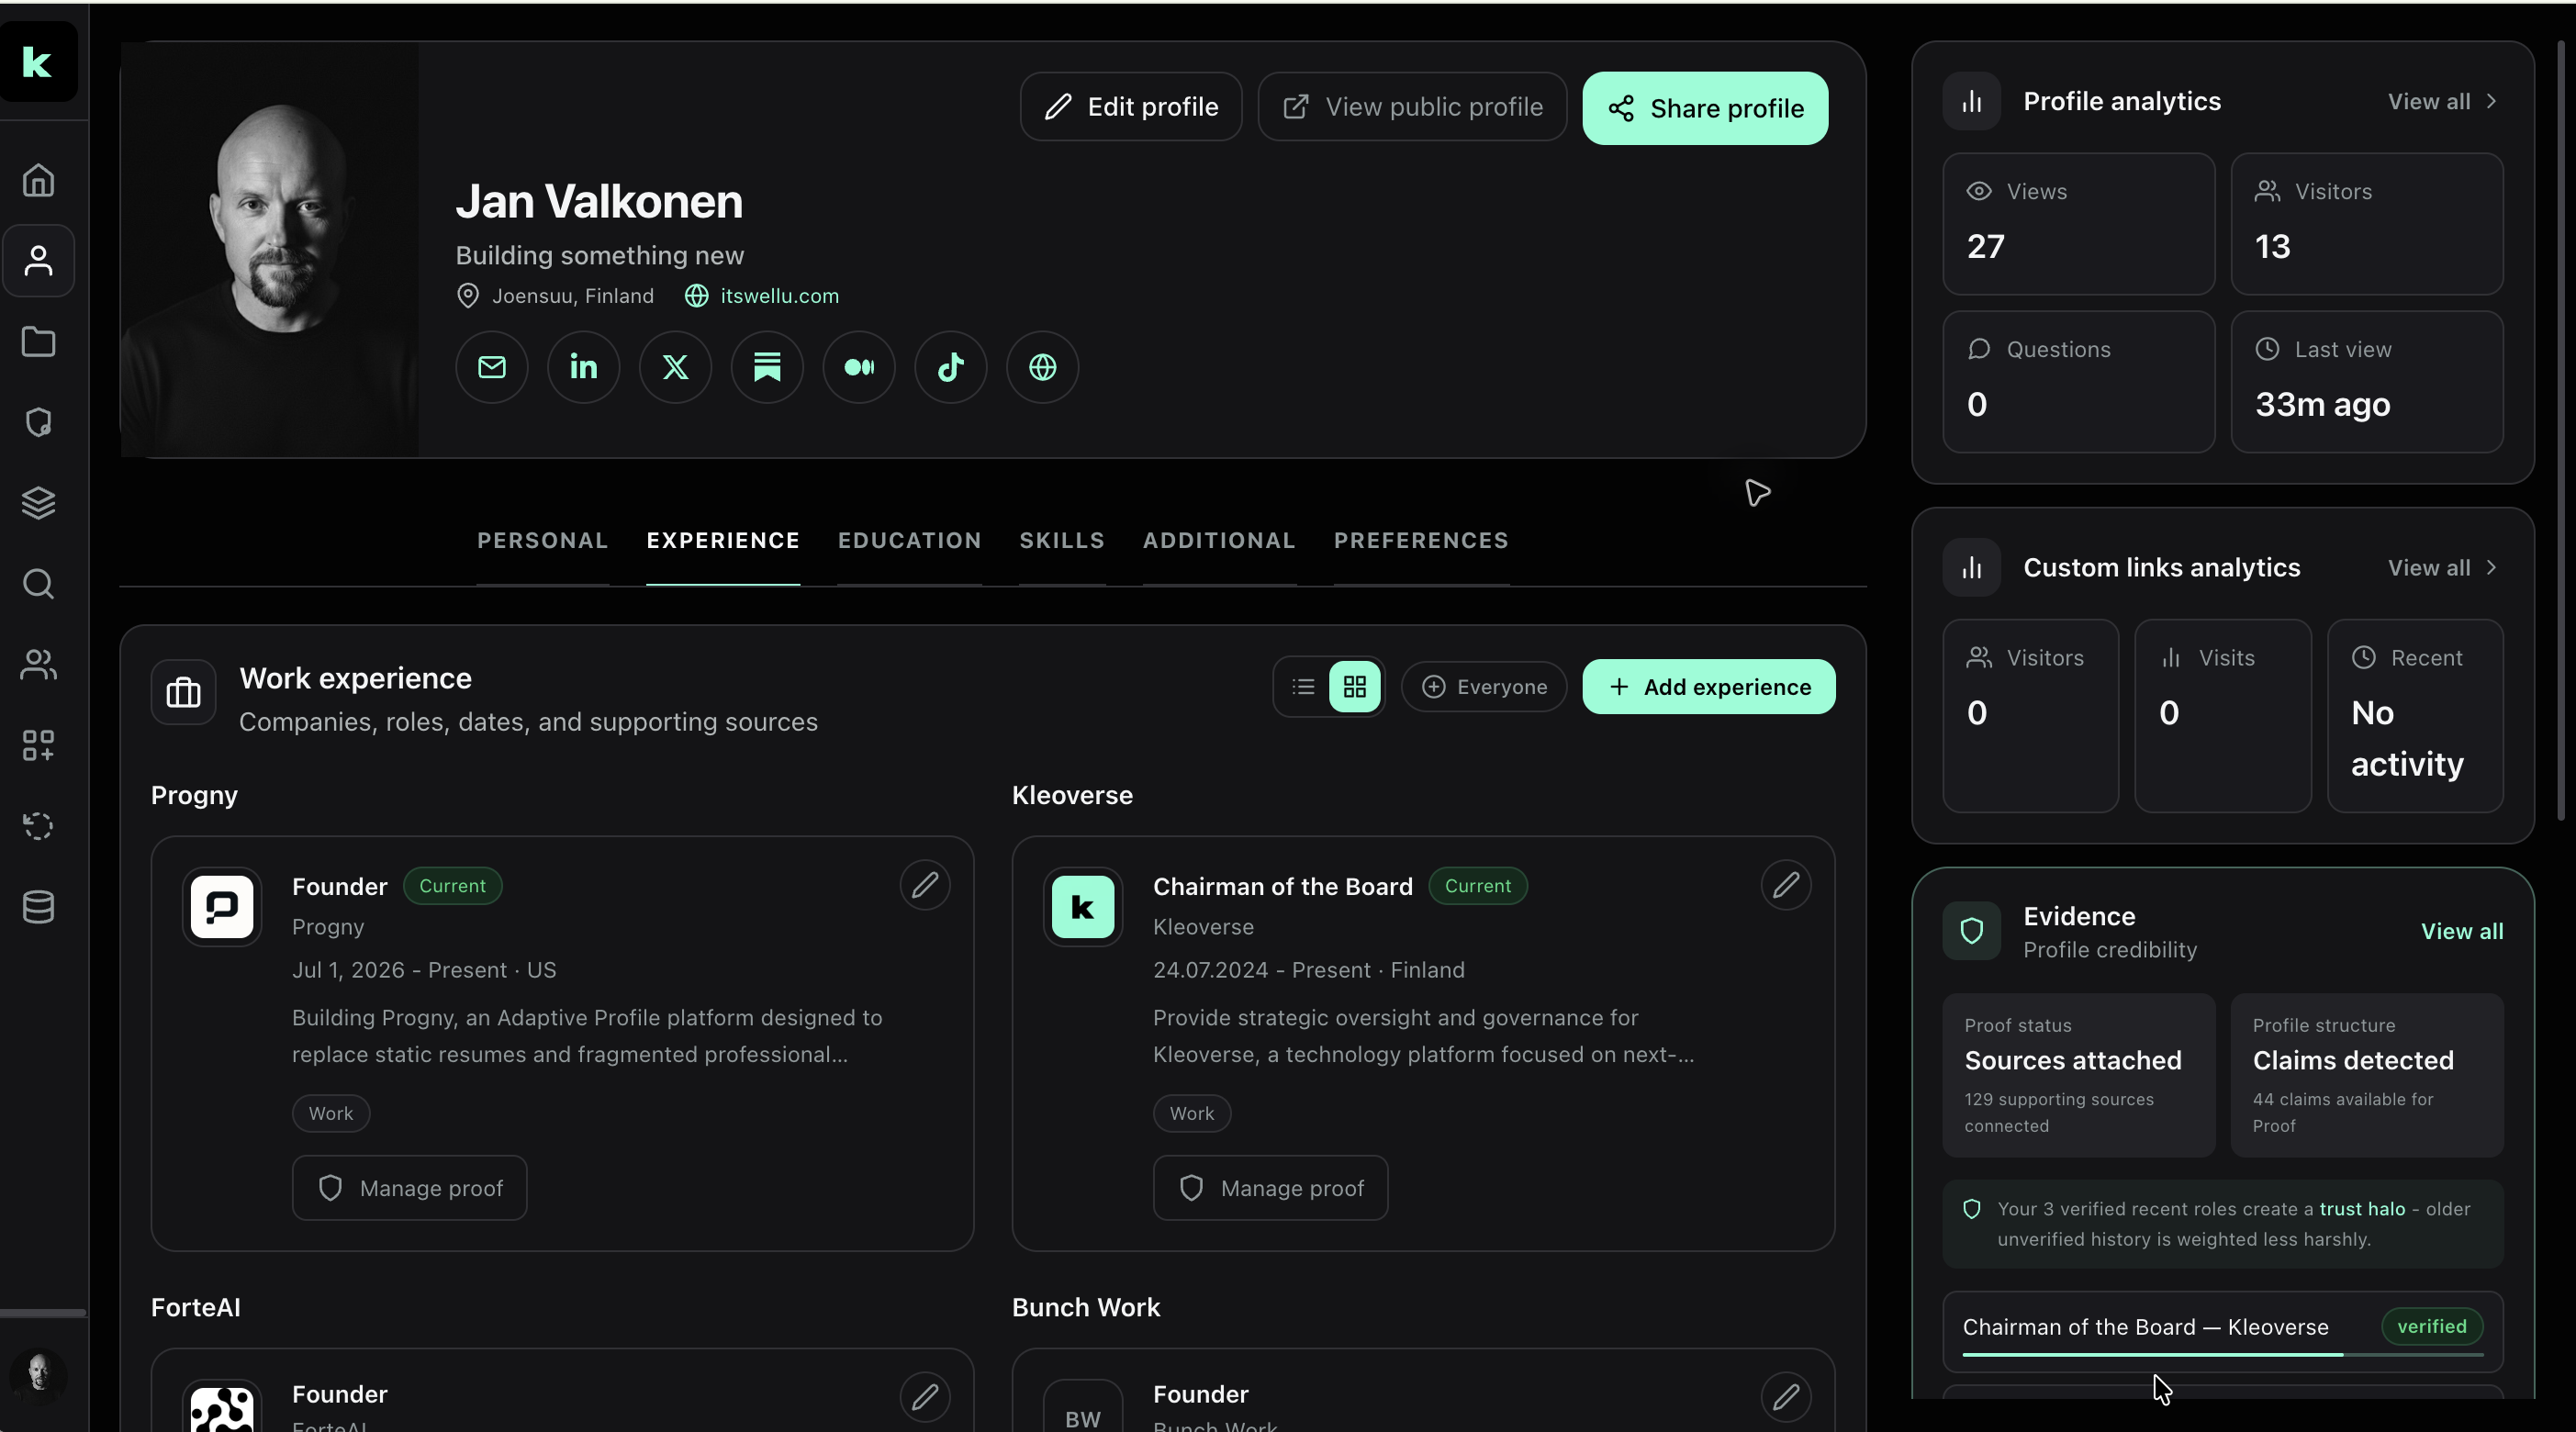The height and width of the screenshot is (1432, 2576).
Task: Switch to the PREFERENCES tab
Action: click(1421, 541)
